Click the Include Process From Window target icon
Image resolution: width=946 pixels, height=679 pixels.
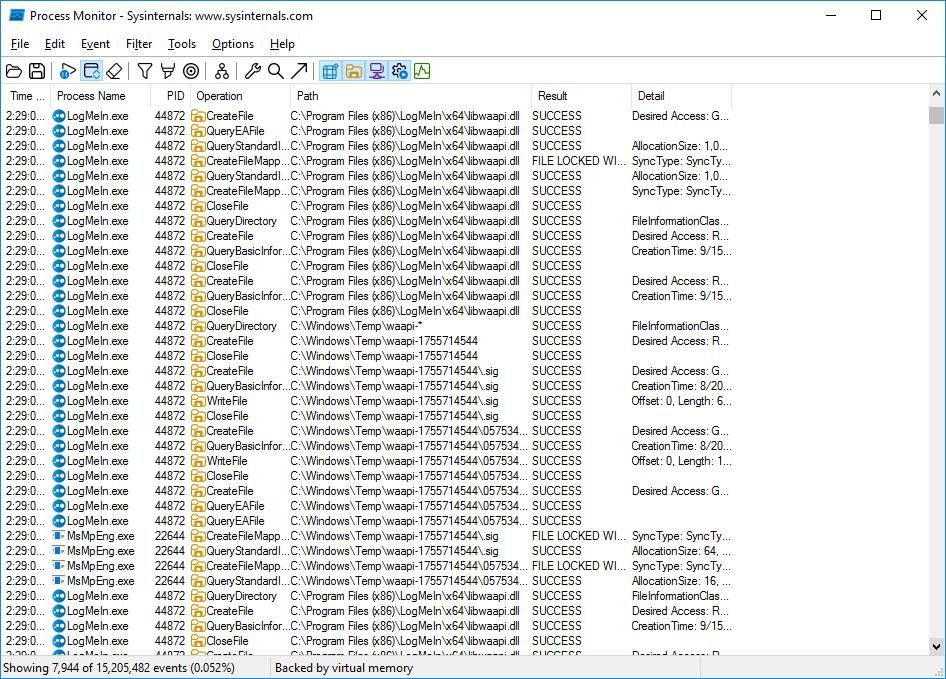(191, 71)
